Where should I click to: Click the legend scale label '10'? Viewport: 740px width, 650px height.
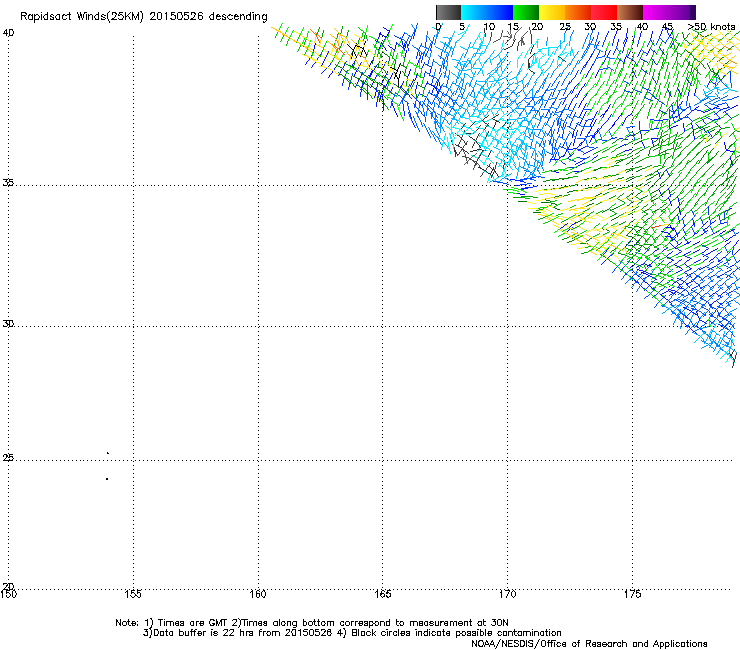pos(489,27)
